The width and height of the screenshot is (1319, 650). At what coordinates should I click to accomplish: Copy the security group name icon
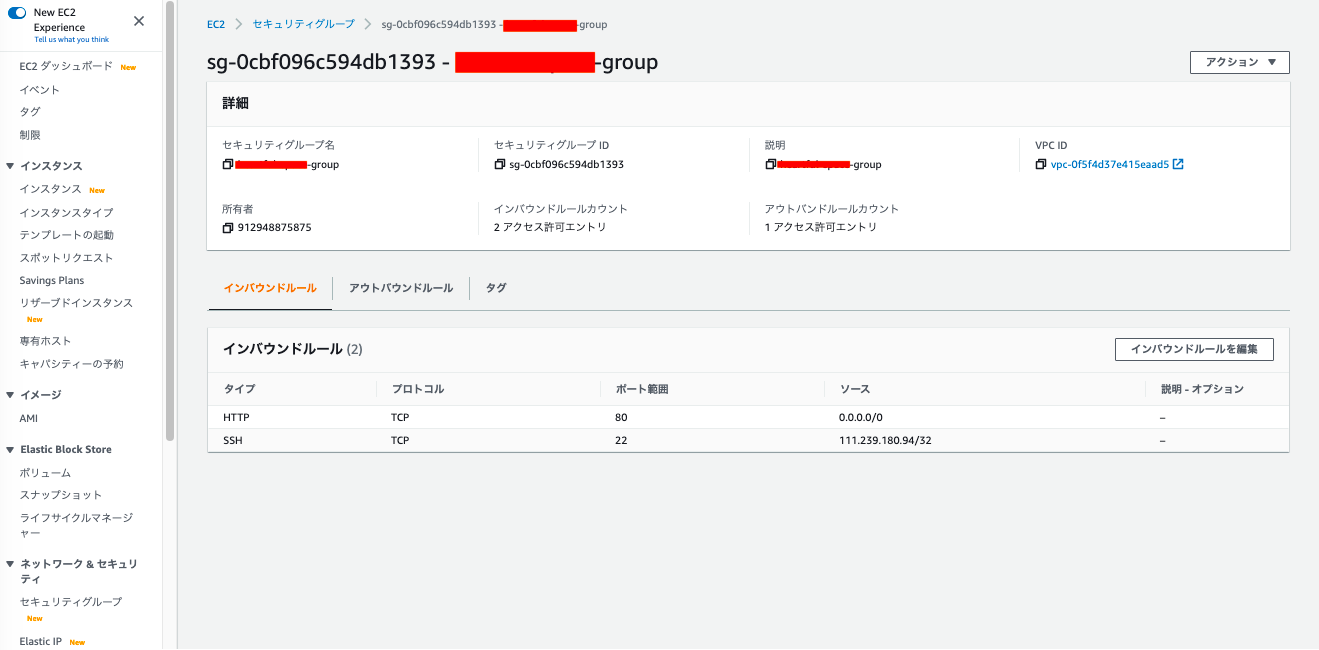(227, 164)
